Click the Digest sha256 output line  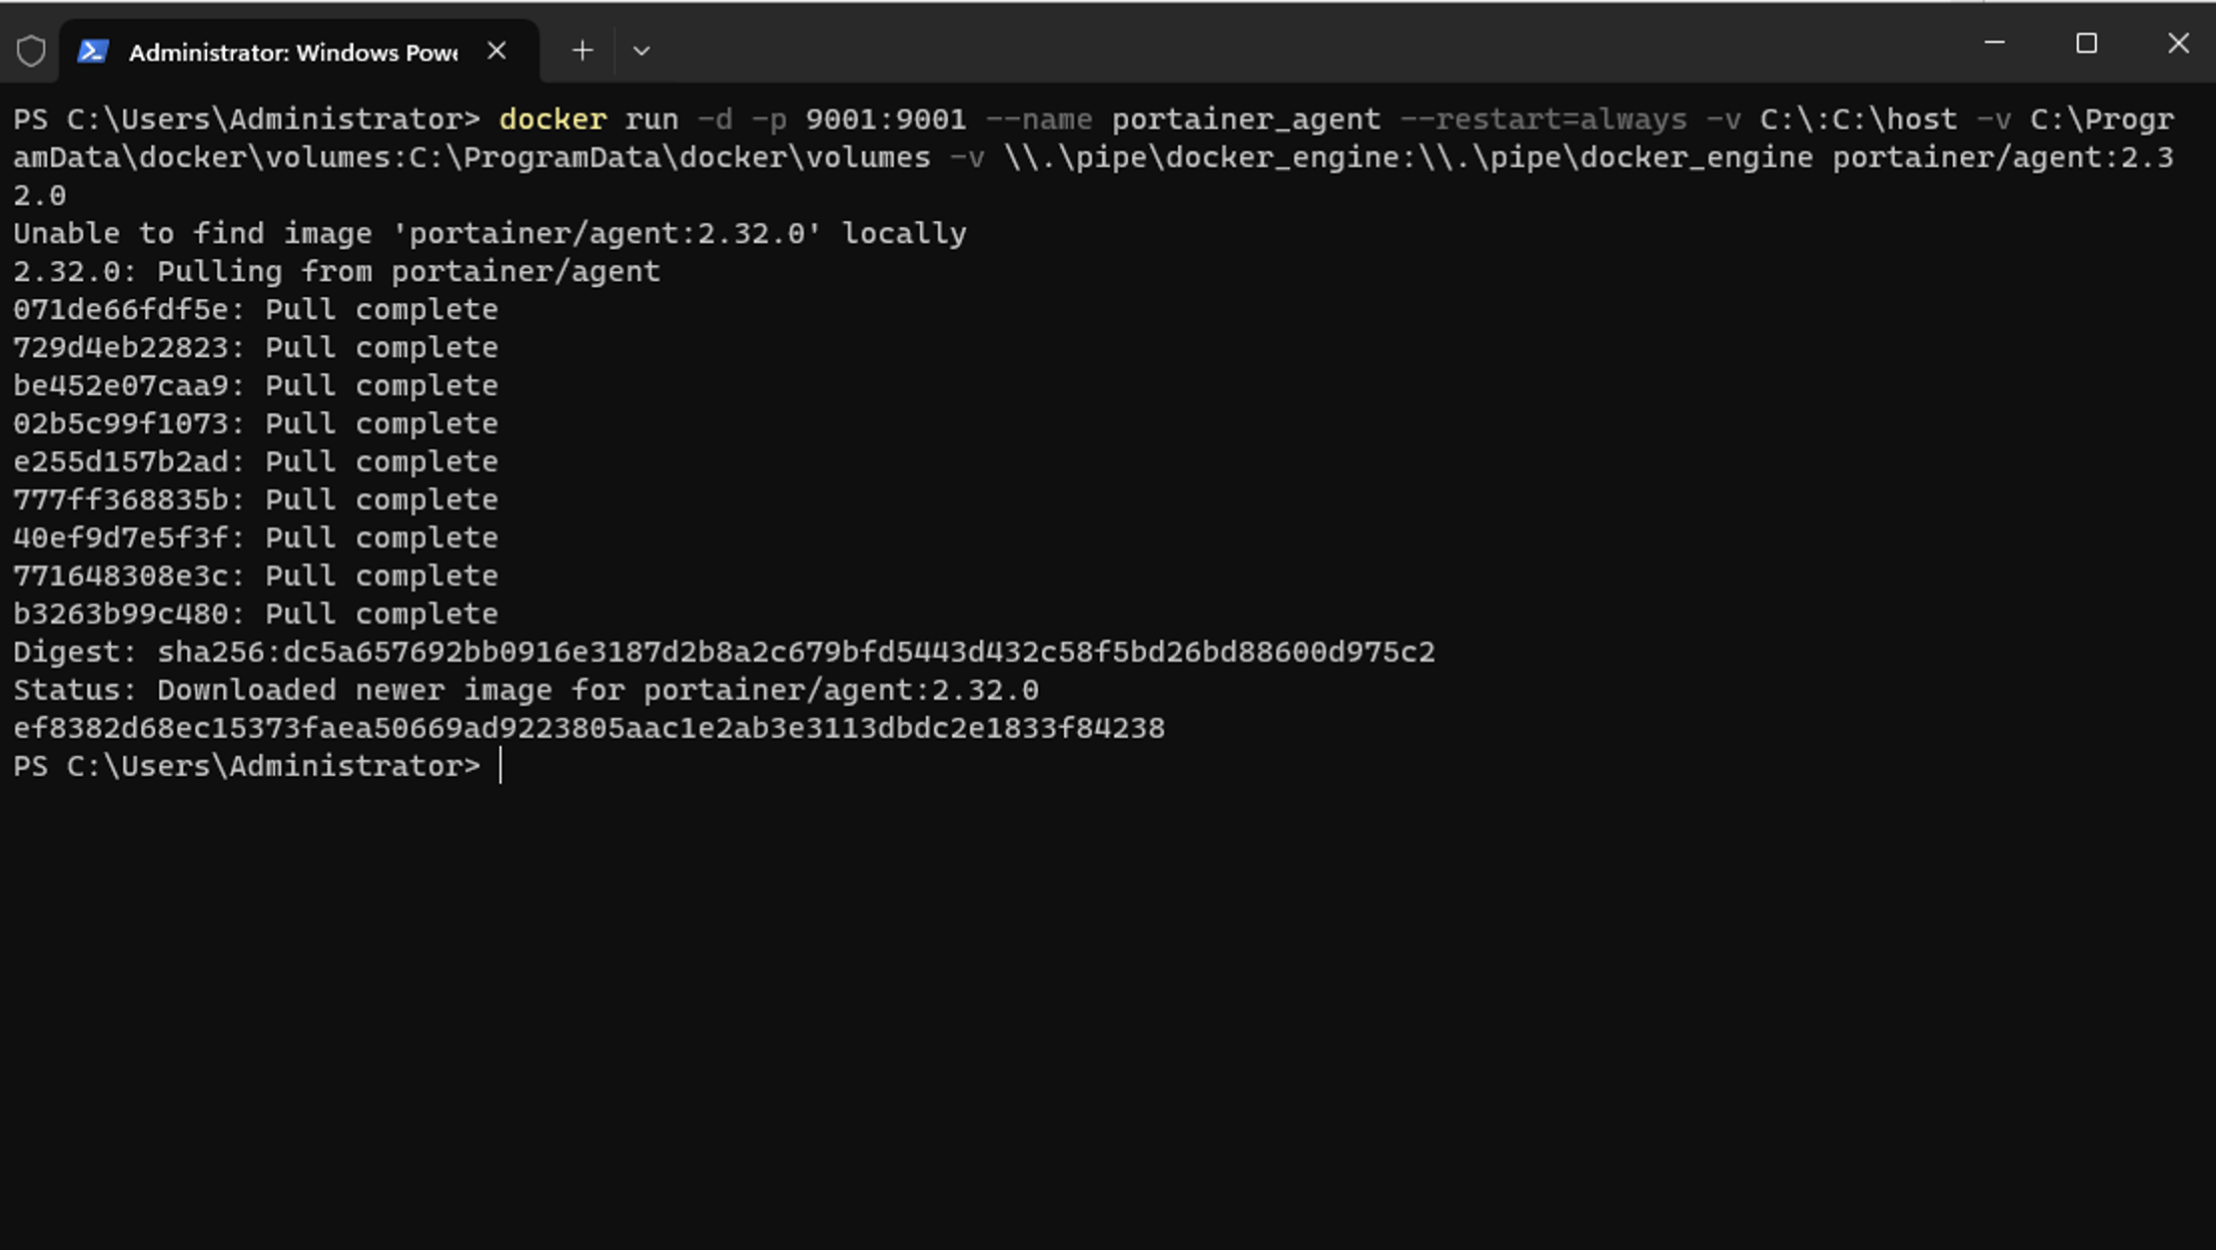[724, 652]
